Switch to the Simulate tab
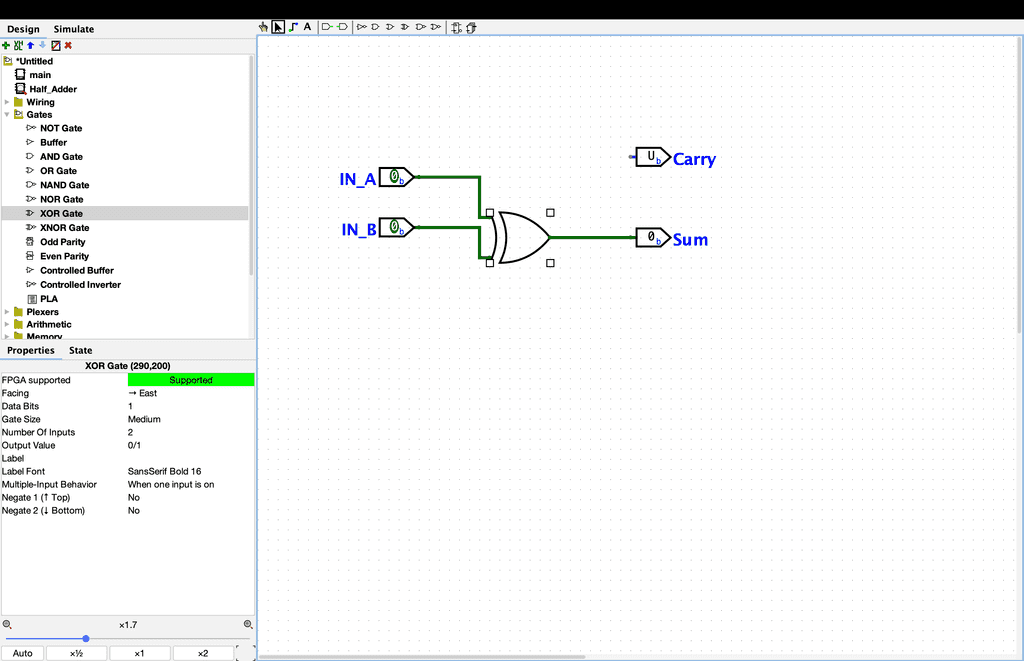Image resolution: width=1024 pixels, height=661 pixels. [74, 29]
